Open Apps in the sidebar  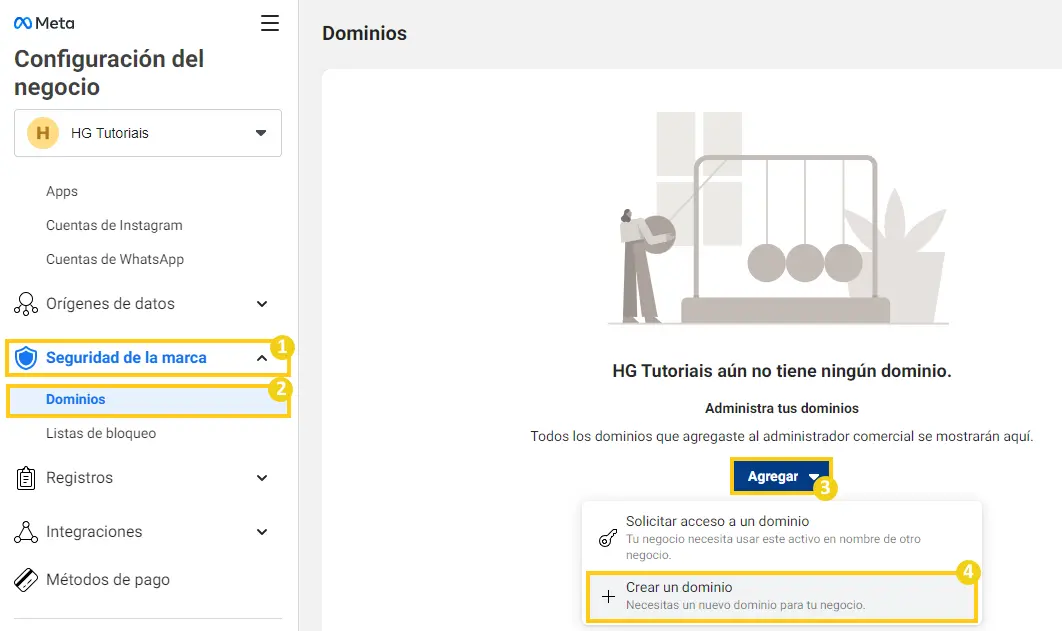point(62,192)
